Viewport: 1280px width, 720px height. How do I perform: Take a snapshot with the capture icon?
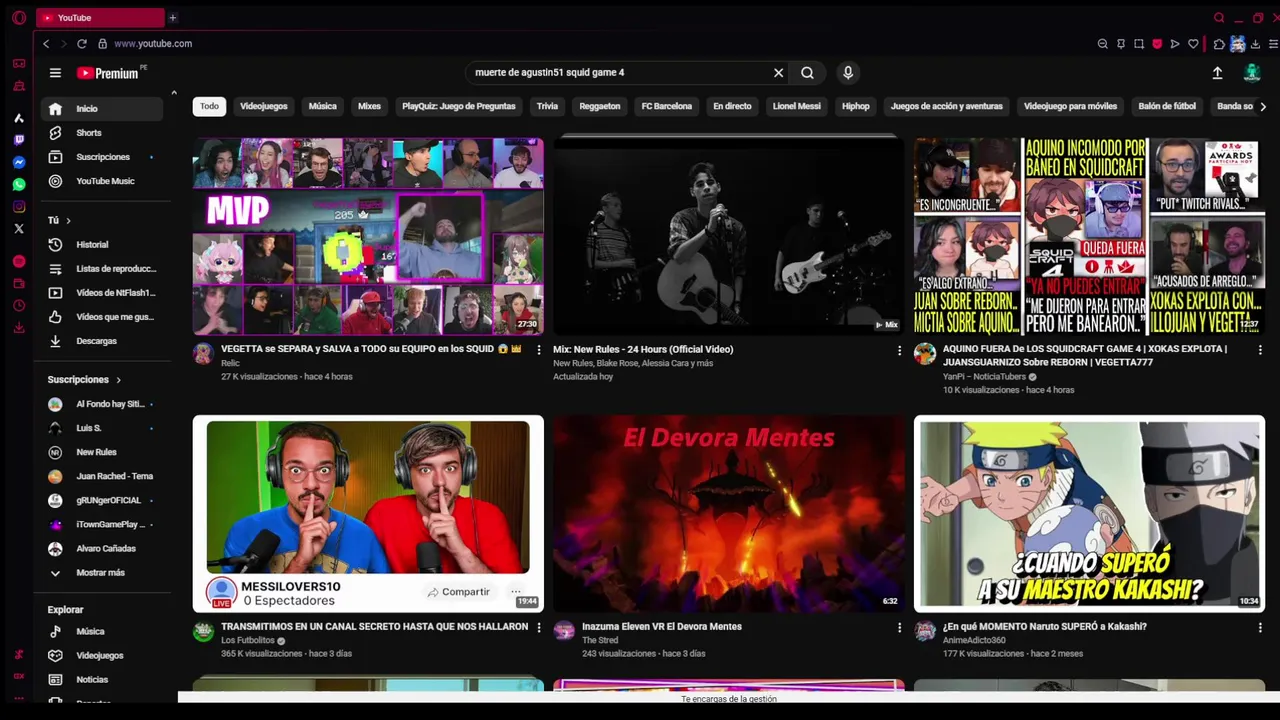(1139, 44)
